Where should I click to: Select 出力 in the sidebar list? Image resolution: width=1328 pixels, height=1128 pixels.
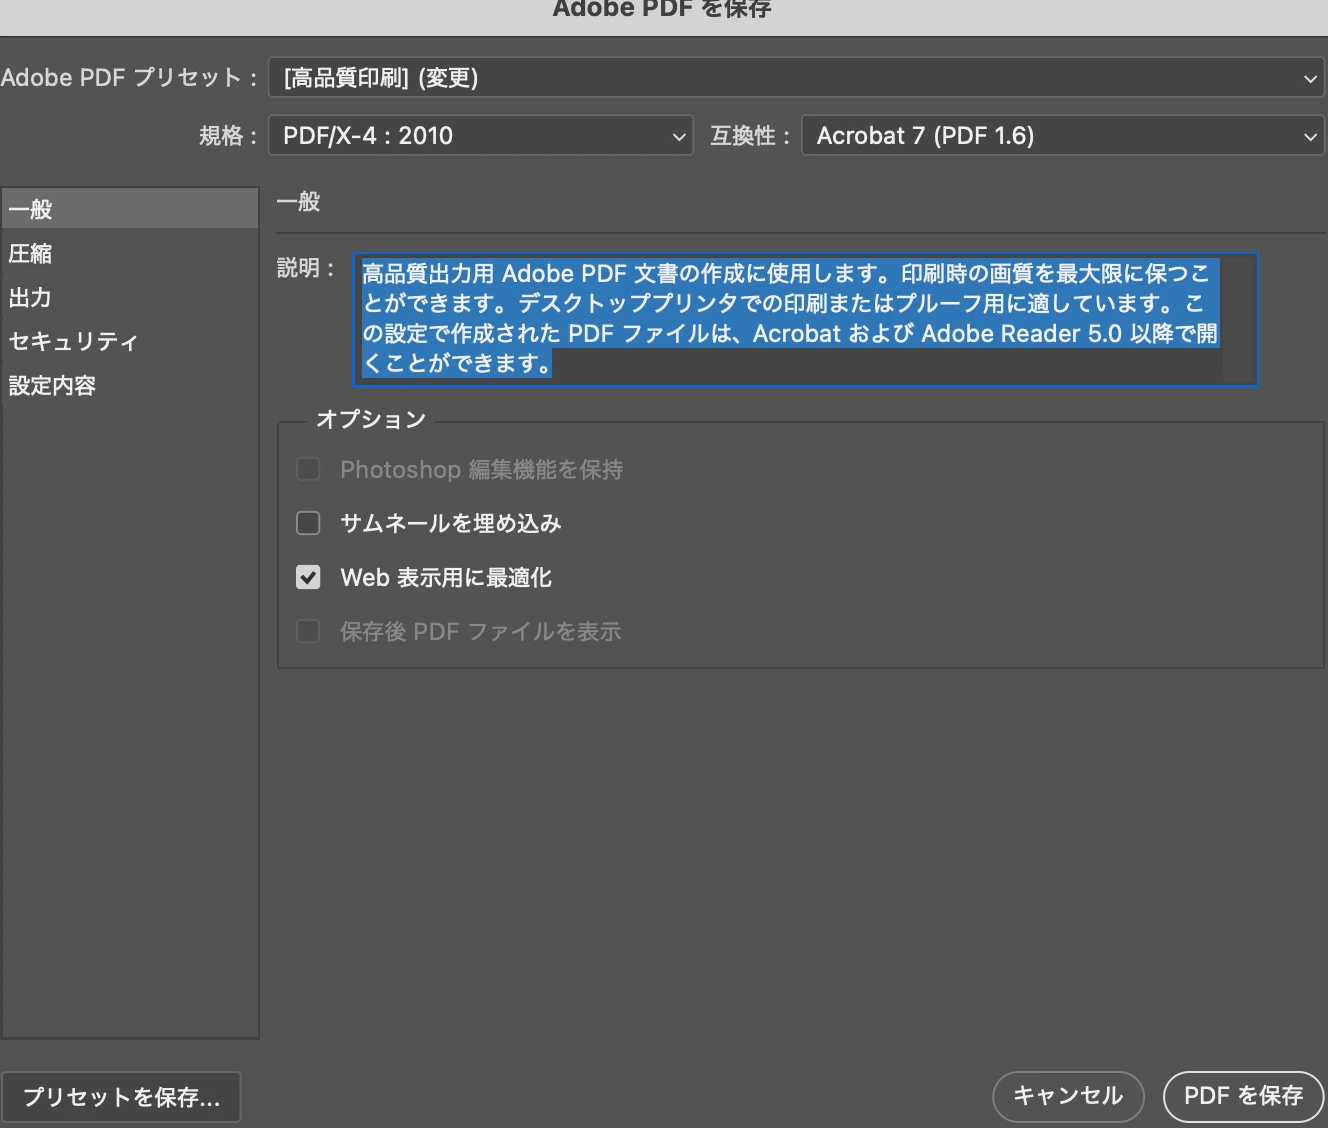130,297
